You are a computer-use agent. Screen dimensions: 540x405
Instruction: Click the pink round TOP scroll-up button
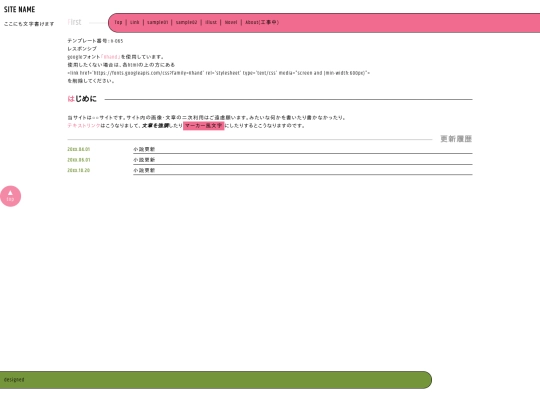10,196
